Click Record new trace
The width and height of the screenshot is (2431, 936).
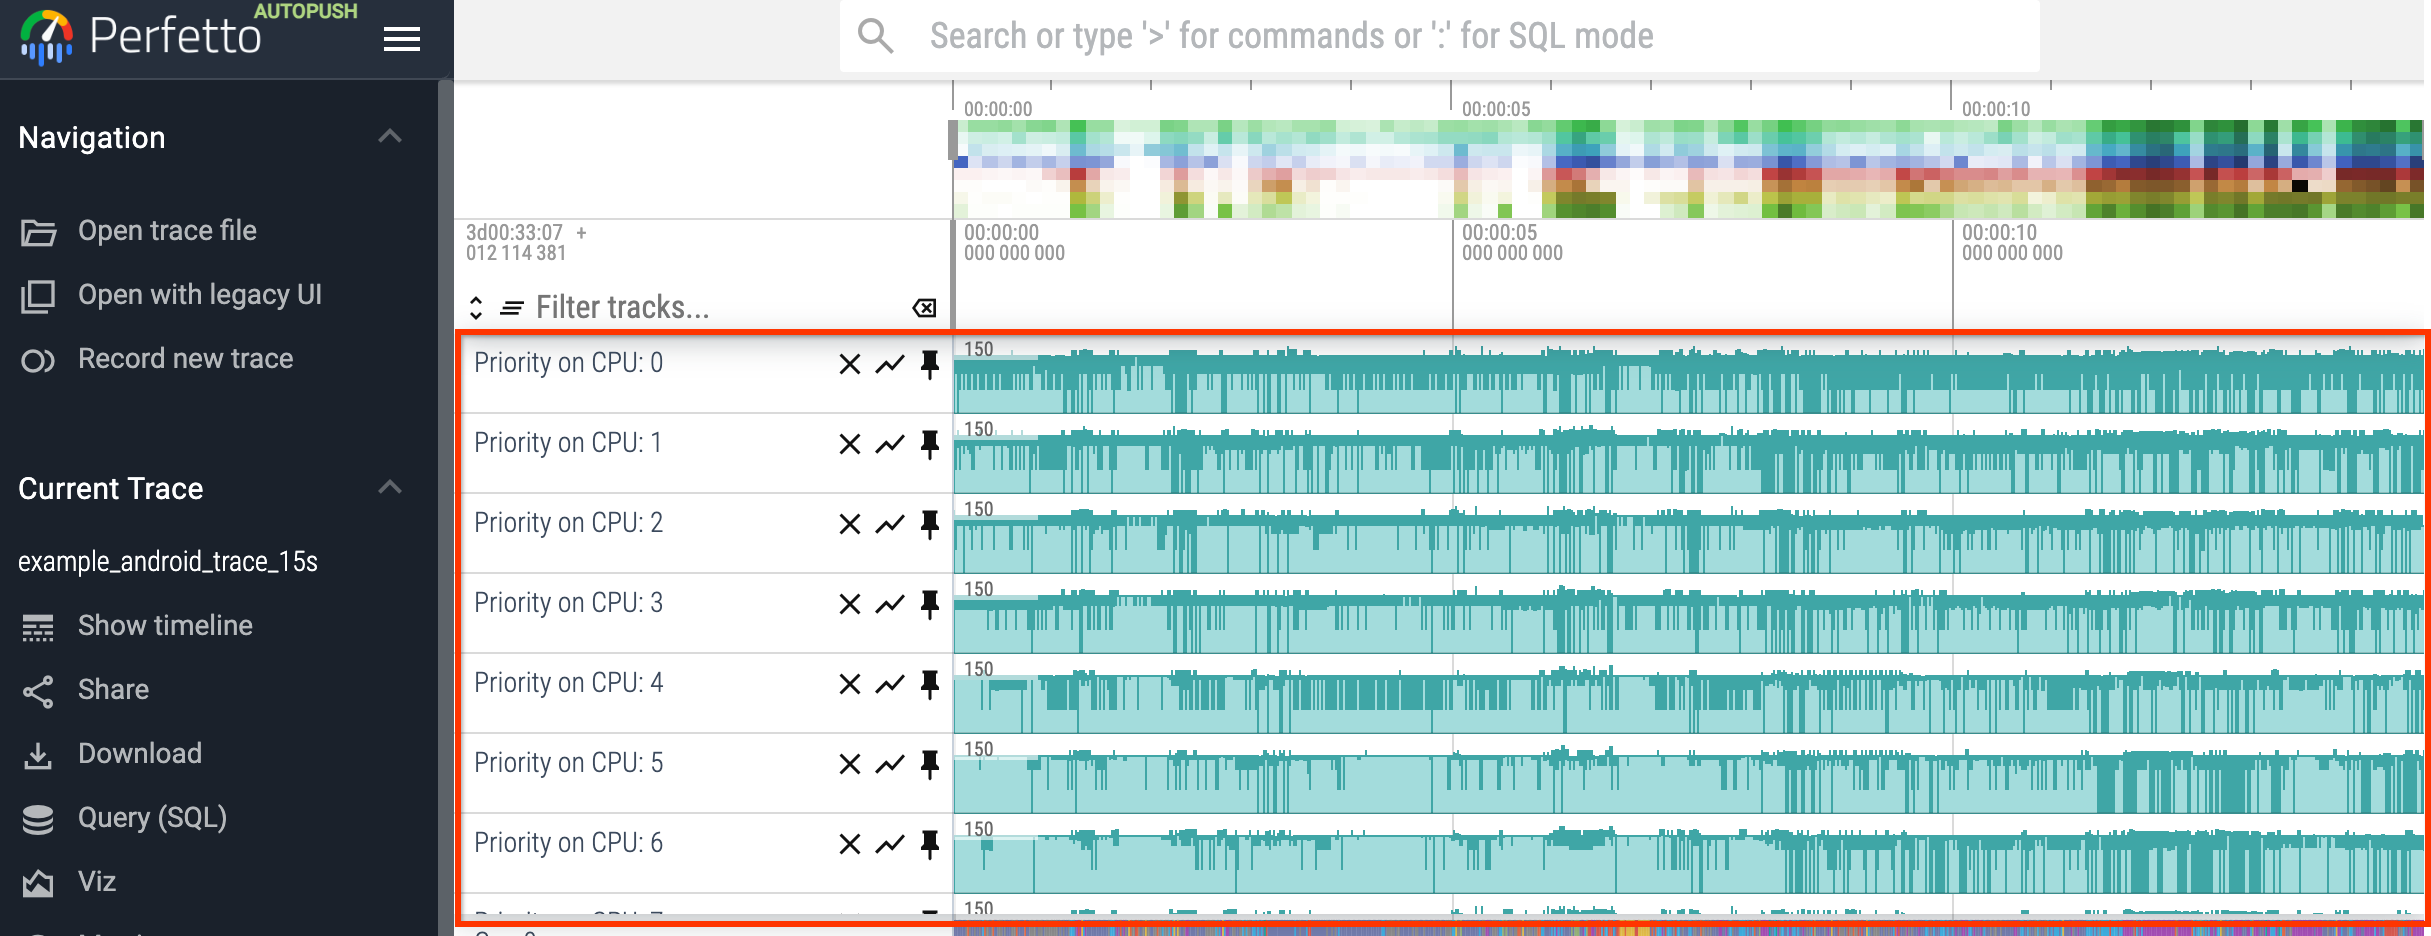tap(185, 359)
